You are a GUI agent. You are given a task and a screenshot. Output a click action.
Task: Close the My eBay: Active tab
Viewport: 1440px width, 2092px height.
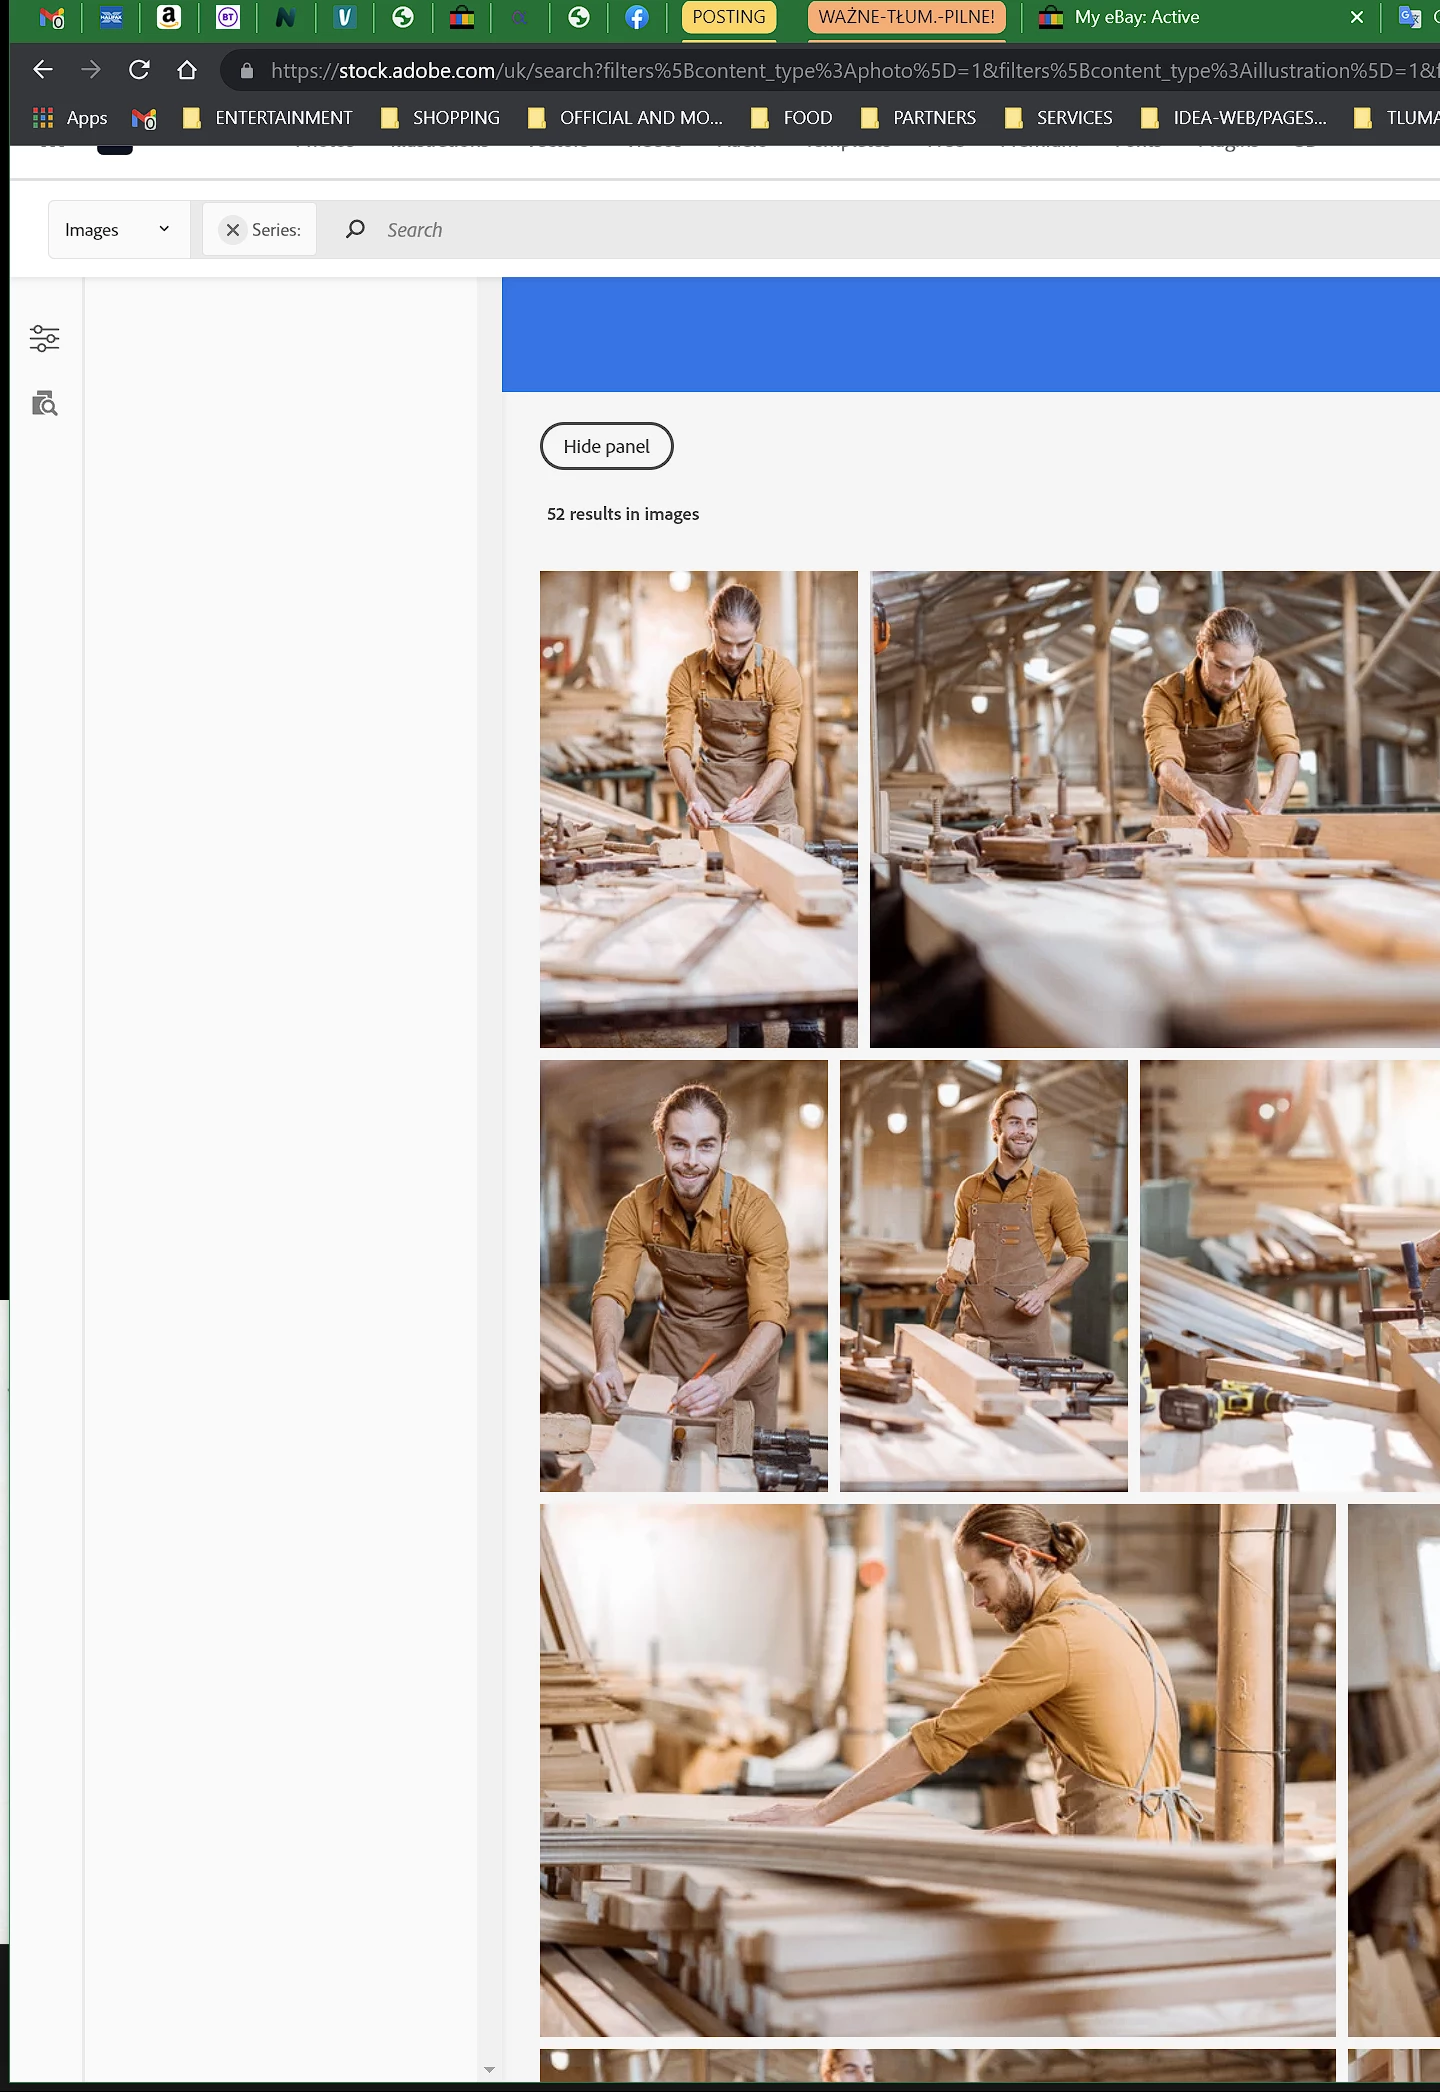[x=1356, y=17]
